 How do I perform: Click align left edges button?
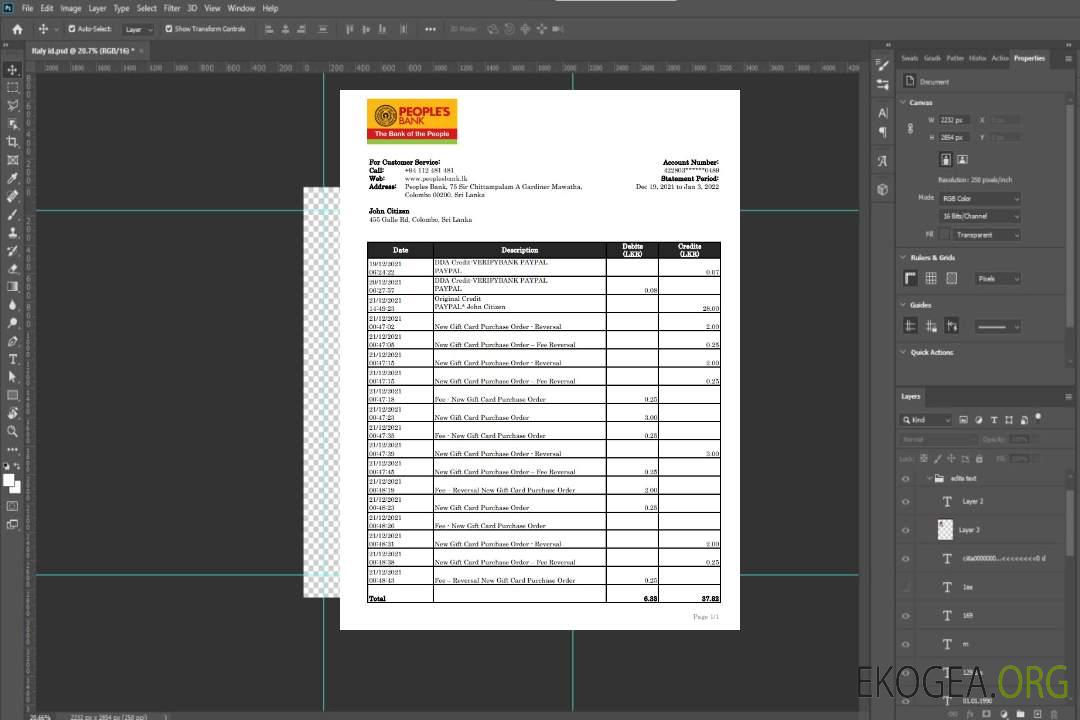pos(269,29)
